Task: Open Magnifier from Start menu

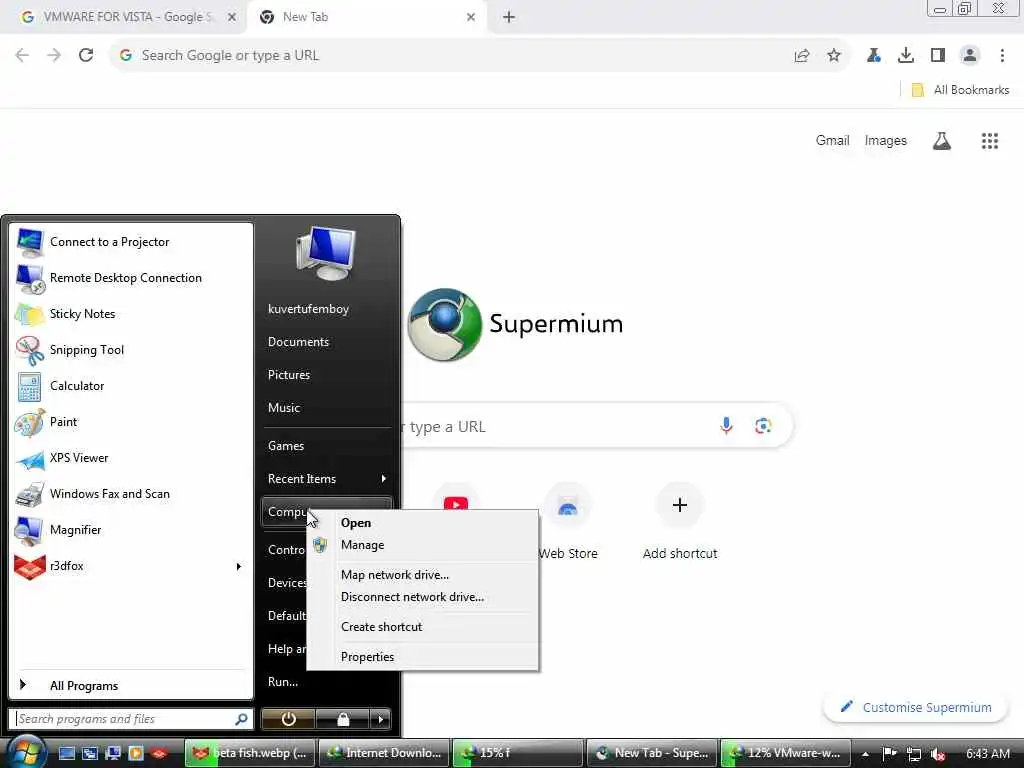Action: point(131,530)
